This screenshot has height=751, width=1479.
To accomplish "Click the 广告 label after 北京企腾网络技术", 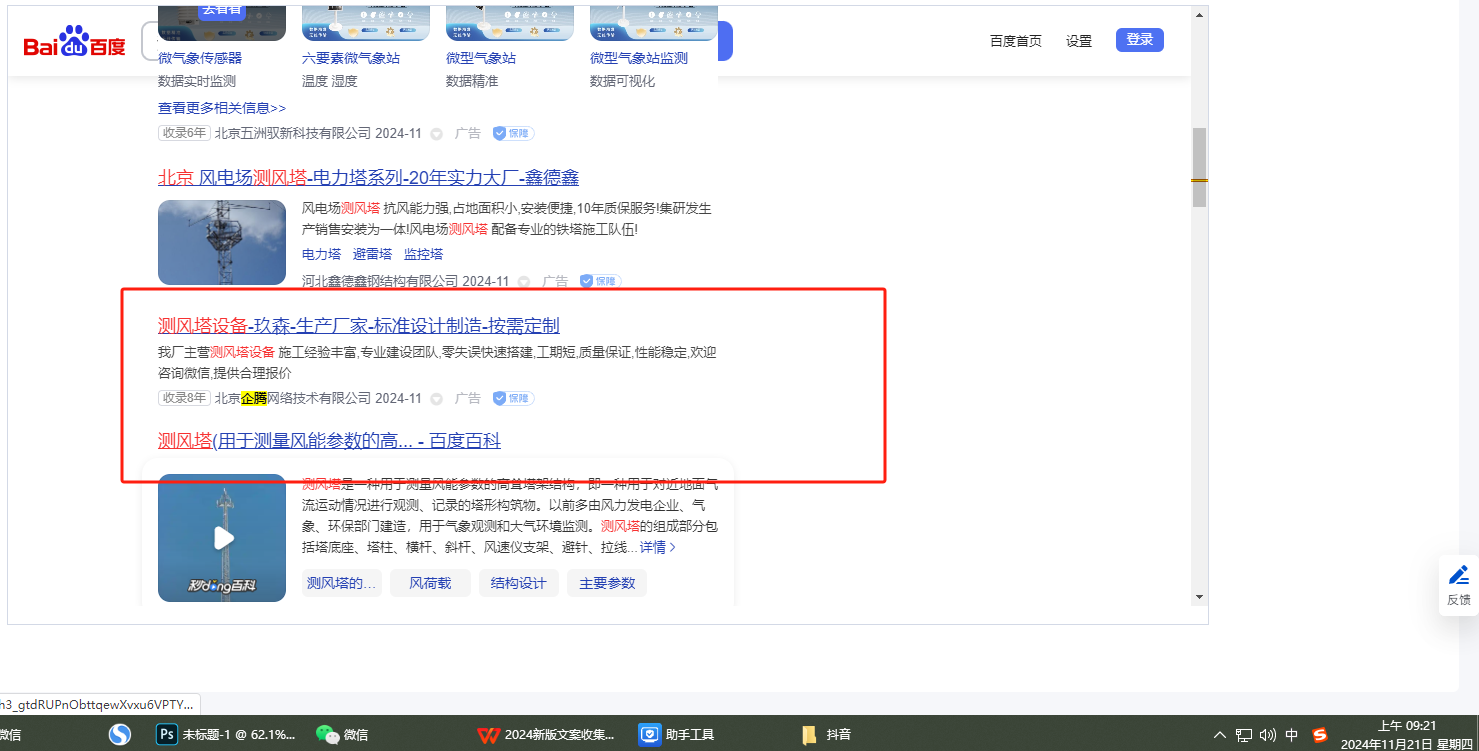I will [x=468, y=398].
